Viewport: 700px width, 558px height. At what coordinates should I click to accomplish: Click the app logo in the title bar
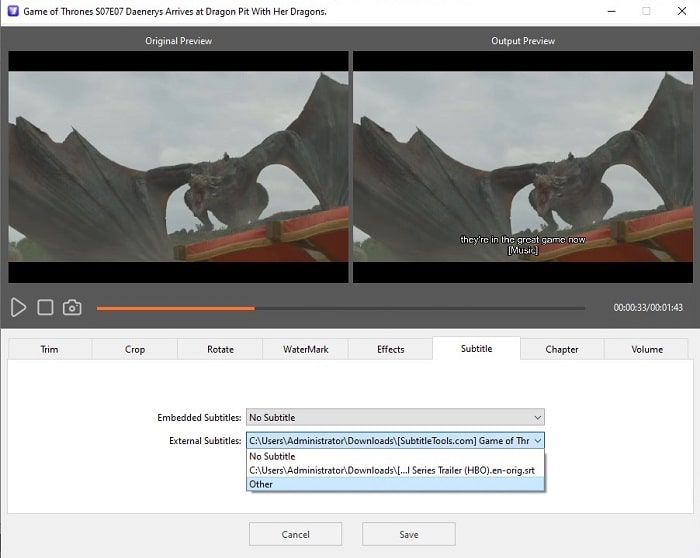(12, 11)
